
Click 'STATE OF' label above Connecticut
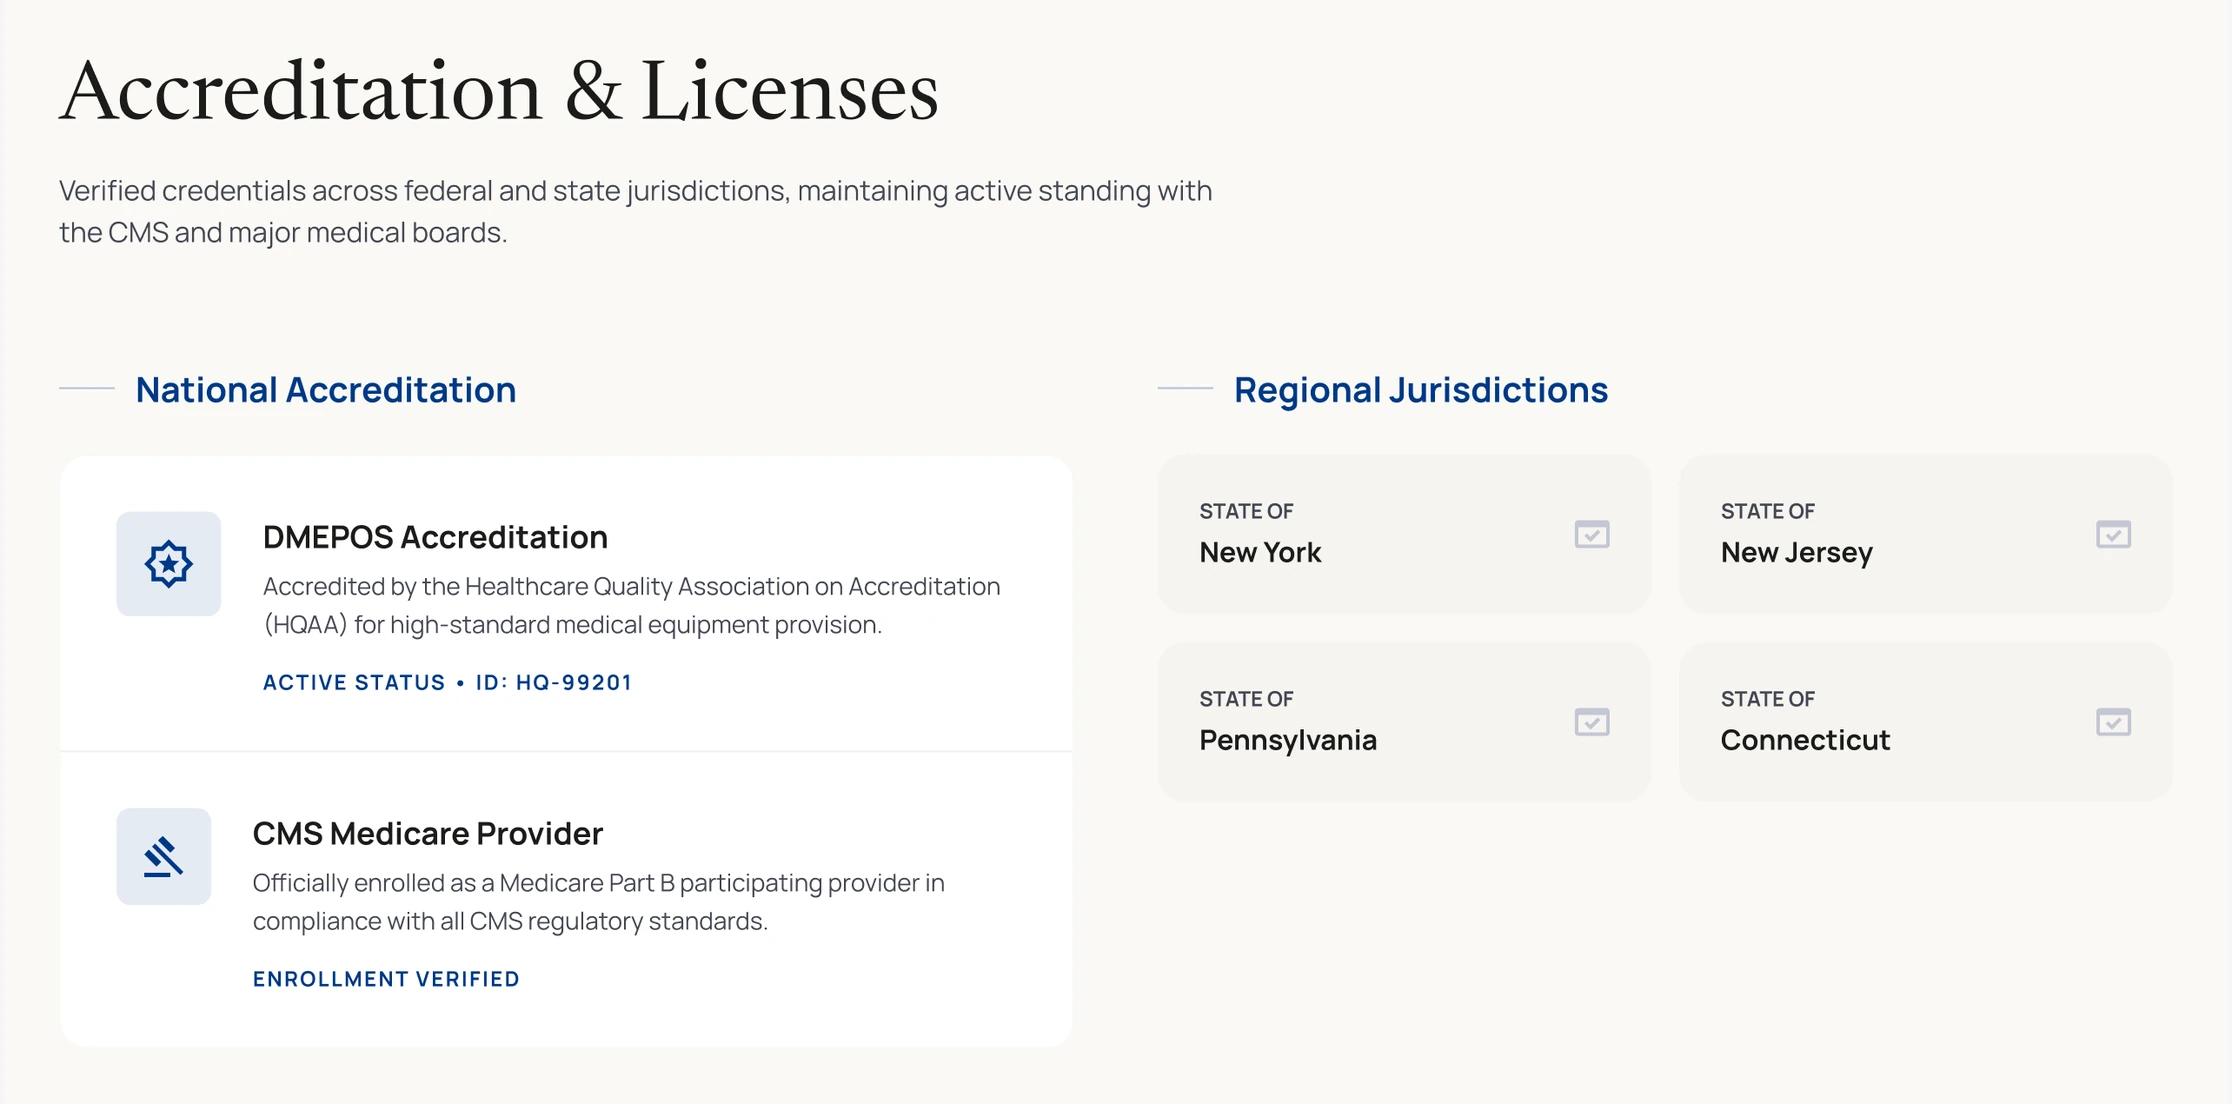click(1767, 699)
